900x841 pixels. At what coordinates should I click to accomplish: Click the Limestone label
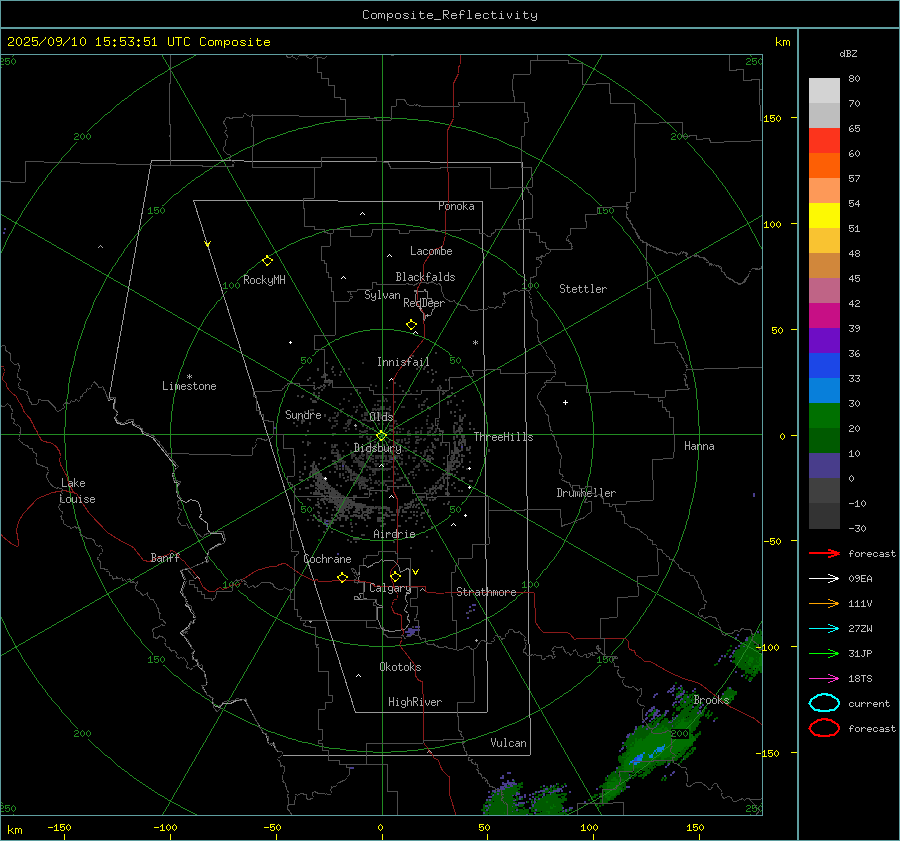tap(189, 386)
